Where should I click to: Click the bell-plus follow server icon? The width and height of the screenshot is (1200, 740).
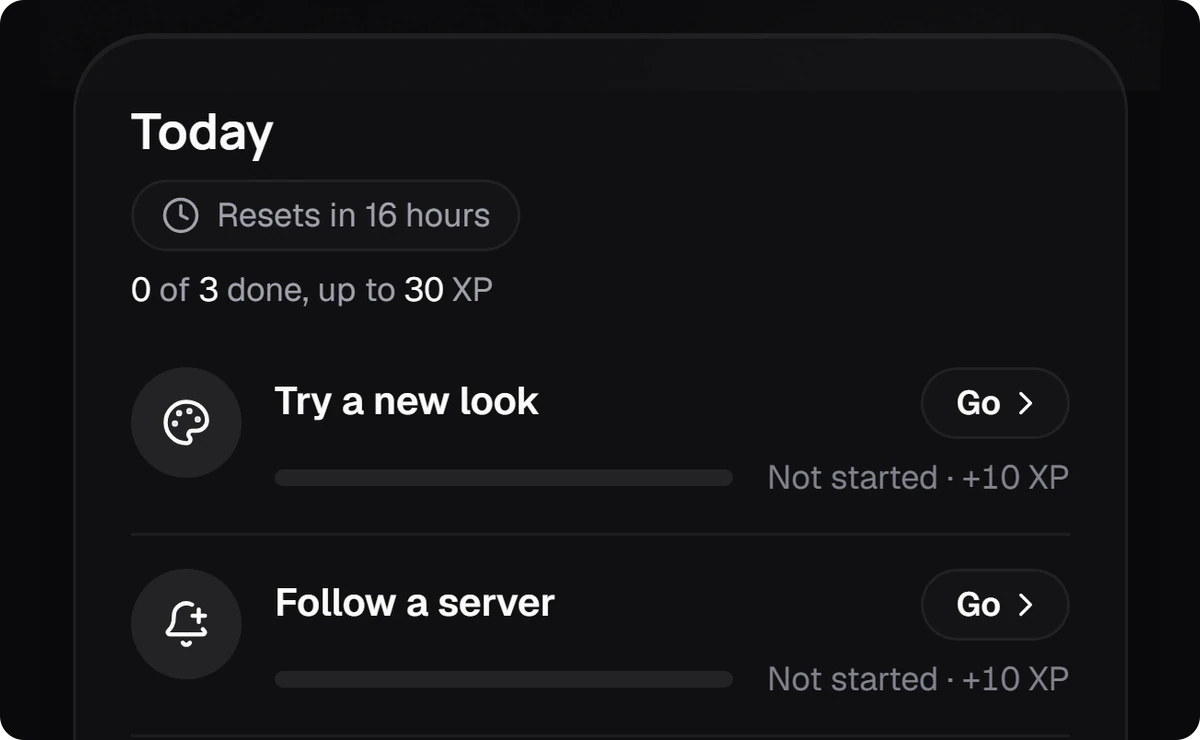(x=186, y=624)
